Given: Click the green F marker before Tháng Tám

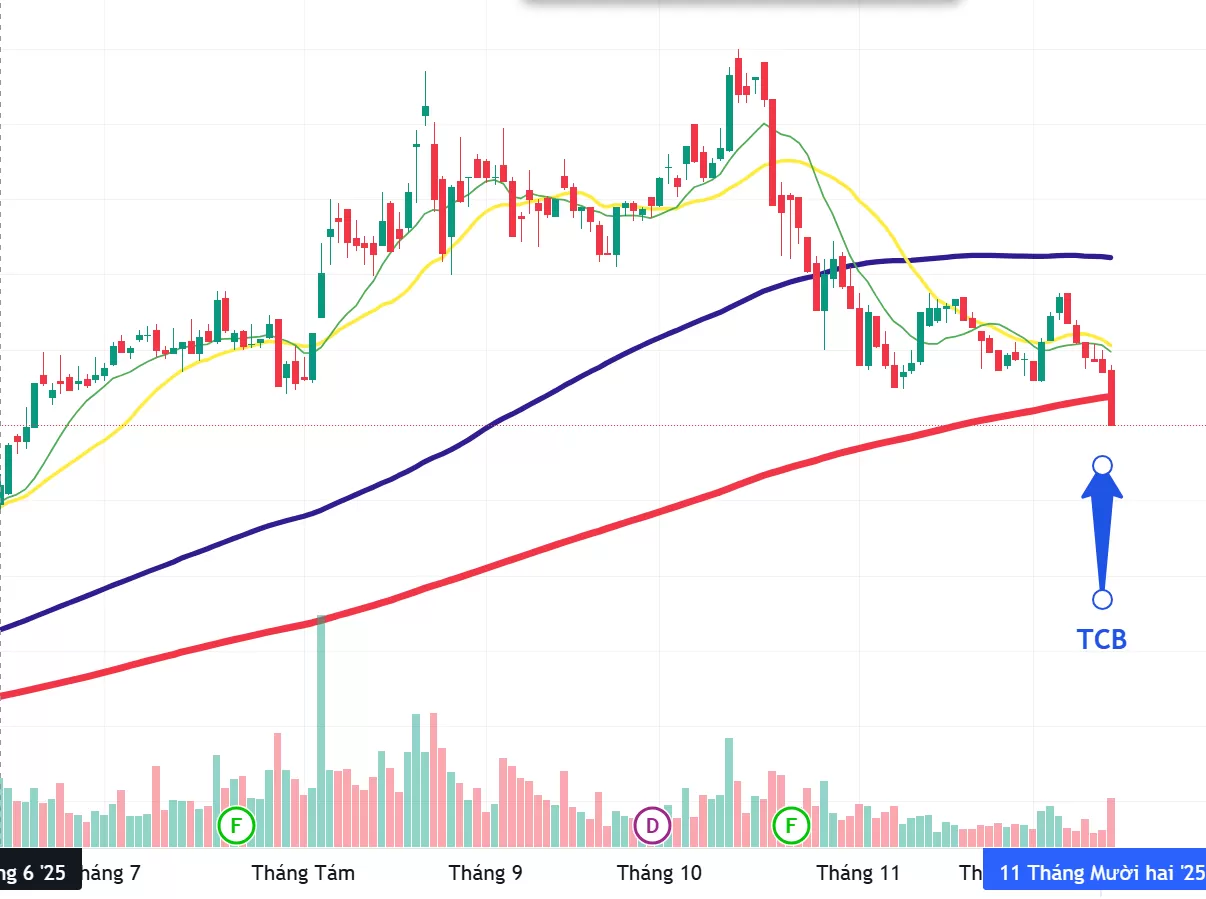Looking at the screenshot, I should [x=237, y=826].
